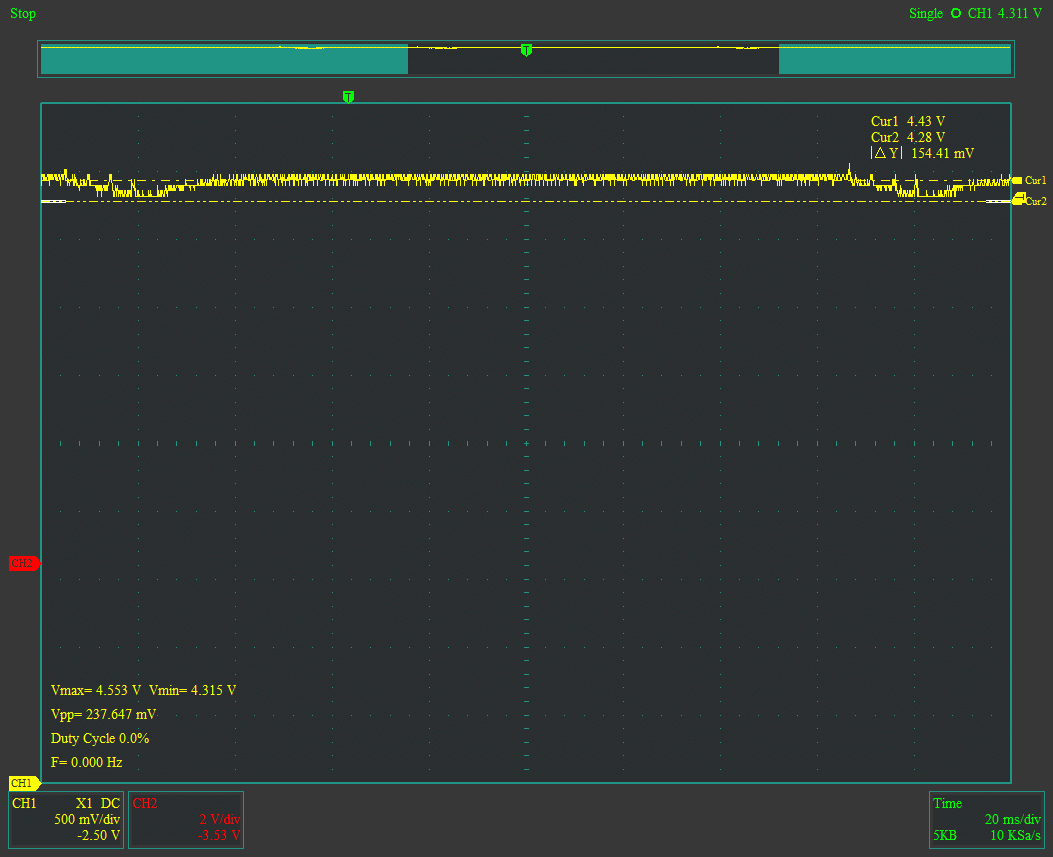Click the left teal region of overview bar
The width and height of the screenshot is (1053, 857).
click(x=224, y=59)
